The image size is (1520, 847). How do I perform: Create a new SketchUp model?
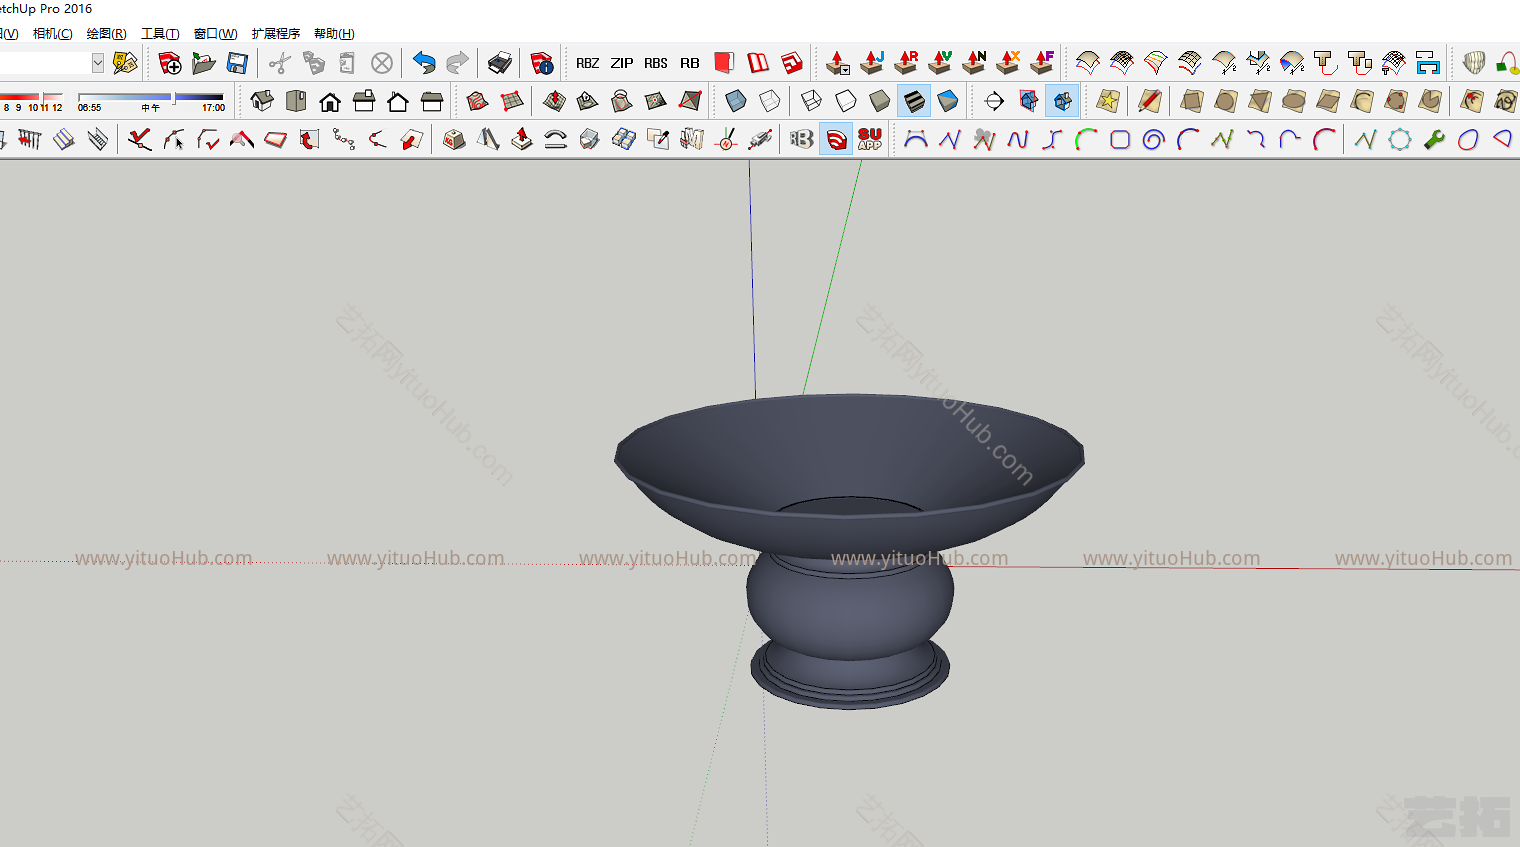coord(170,63)
